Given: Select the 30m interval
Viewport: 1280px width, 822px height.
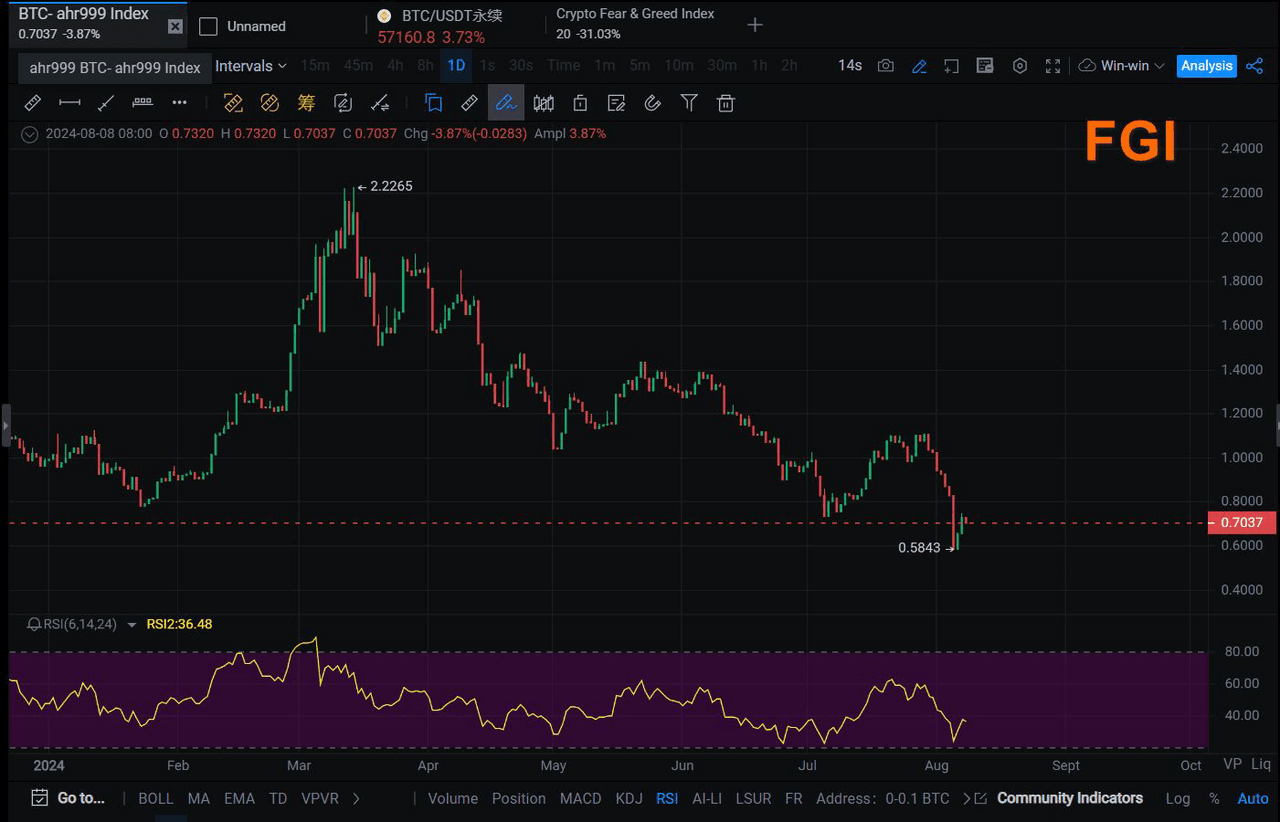Looking at the screenshot, I should [x=722, y=65].
